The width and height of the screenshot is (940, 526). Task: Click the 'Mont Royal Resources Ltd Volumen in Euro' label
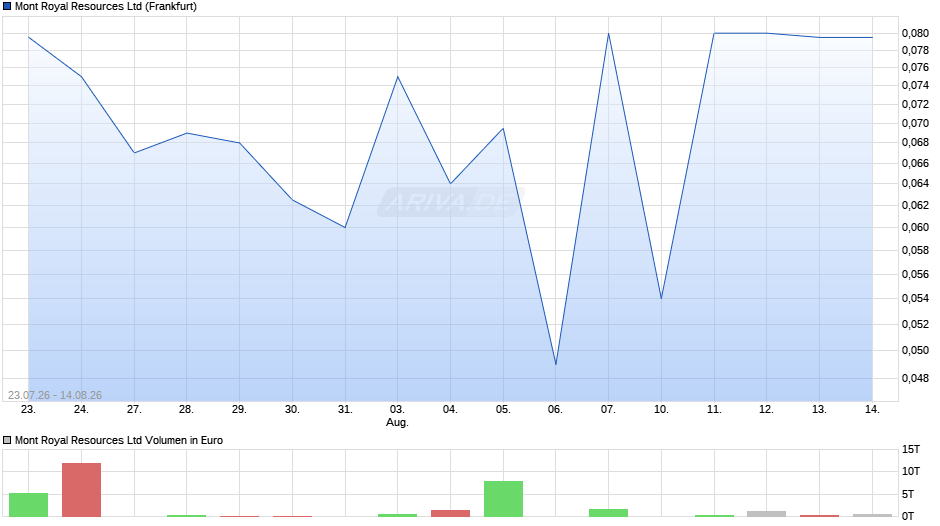(x=119, y=440)
